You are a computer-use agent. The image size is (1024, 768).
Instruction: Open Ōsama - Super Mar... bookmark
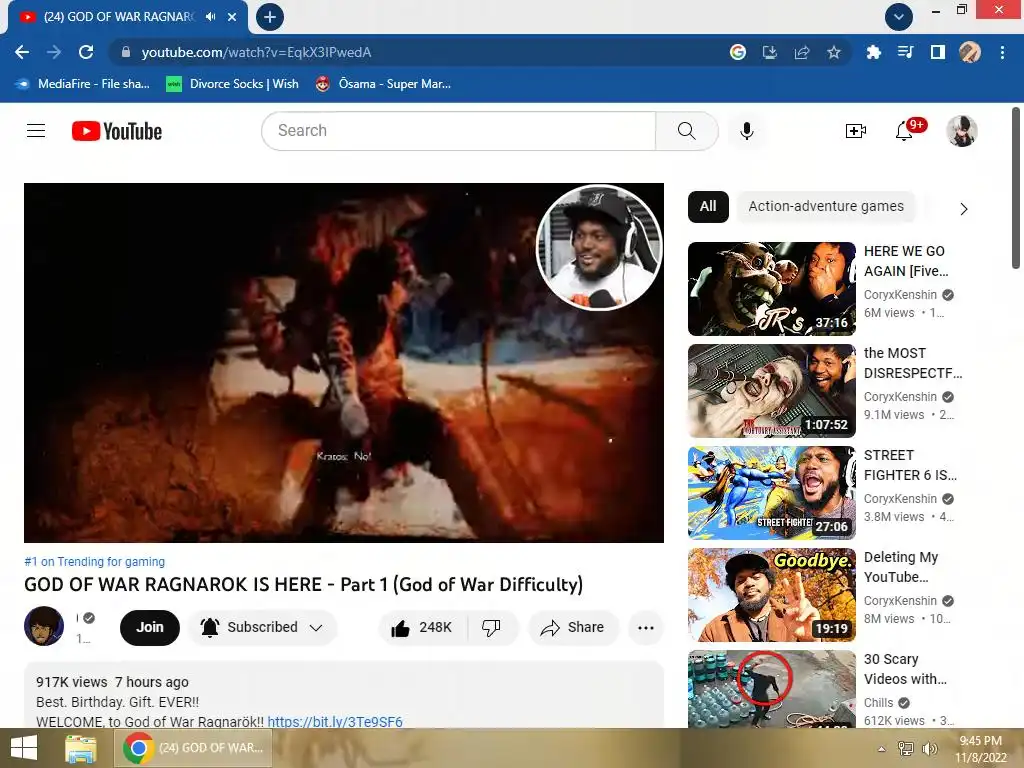[383, 84]
